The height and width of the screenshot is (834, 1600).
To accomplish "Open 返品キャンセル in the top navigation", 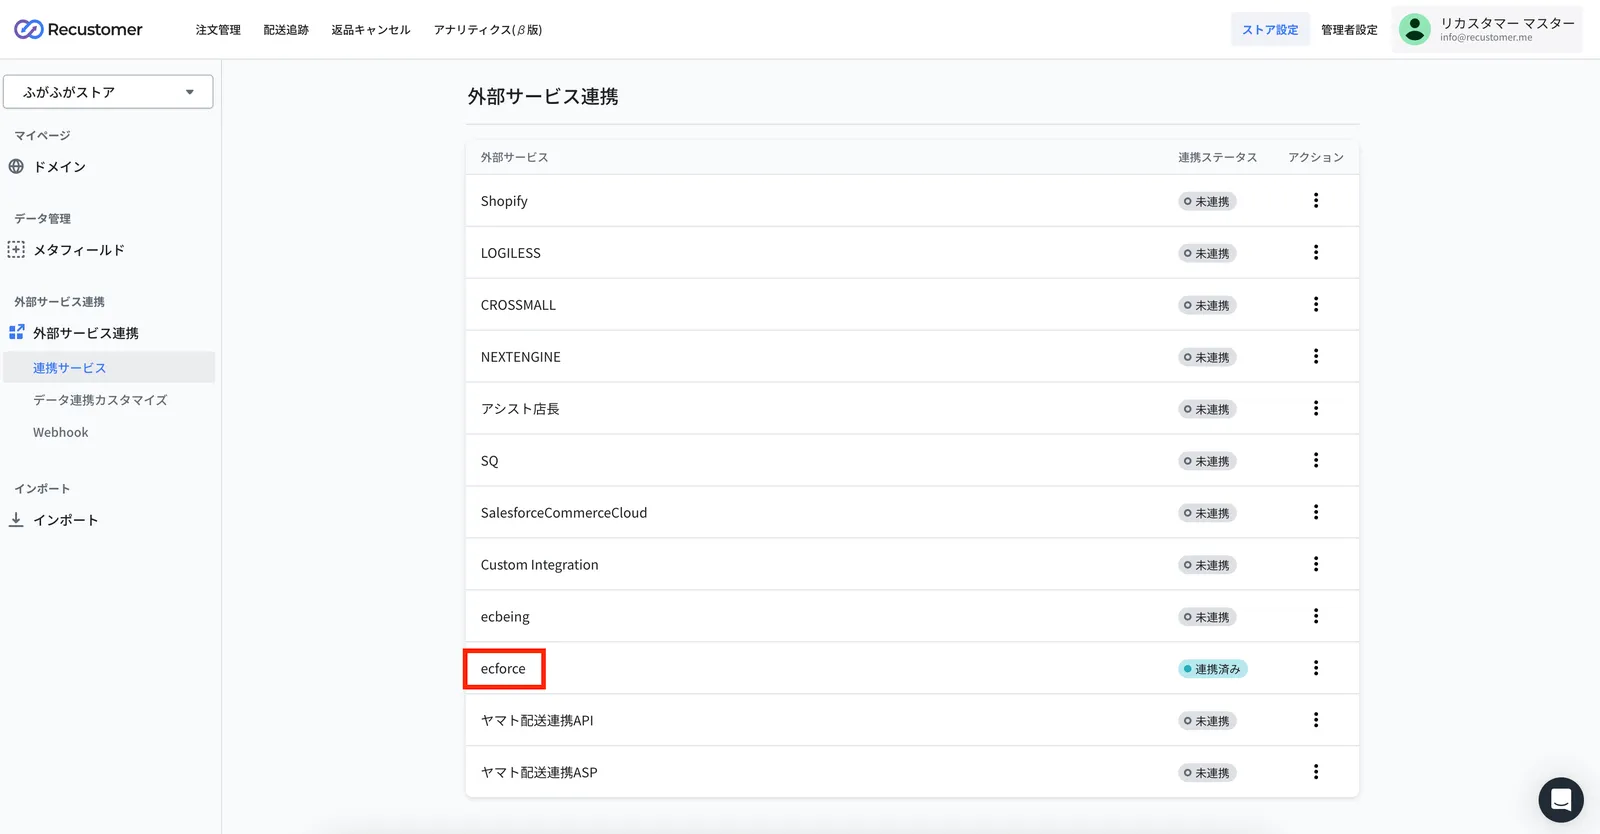I will [371, 30].
